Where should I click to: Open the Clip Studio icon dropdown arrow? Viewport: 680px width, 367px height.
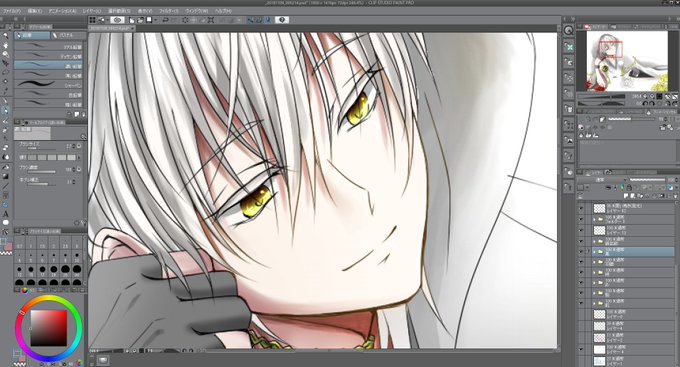pos(107,20)
